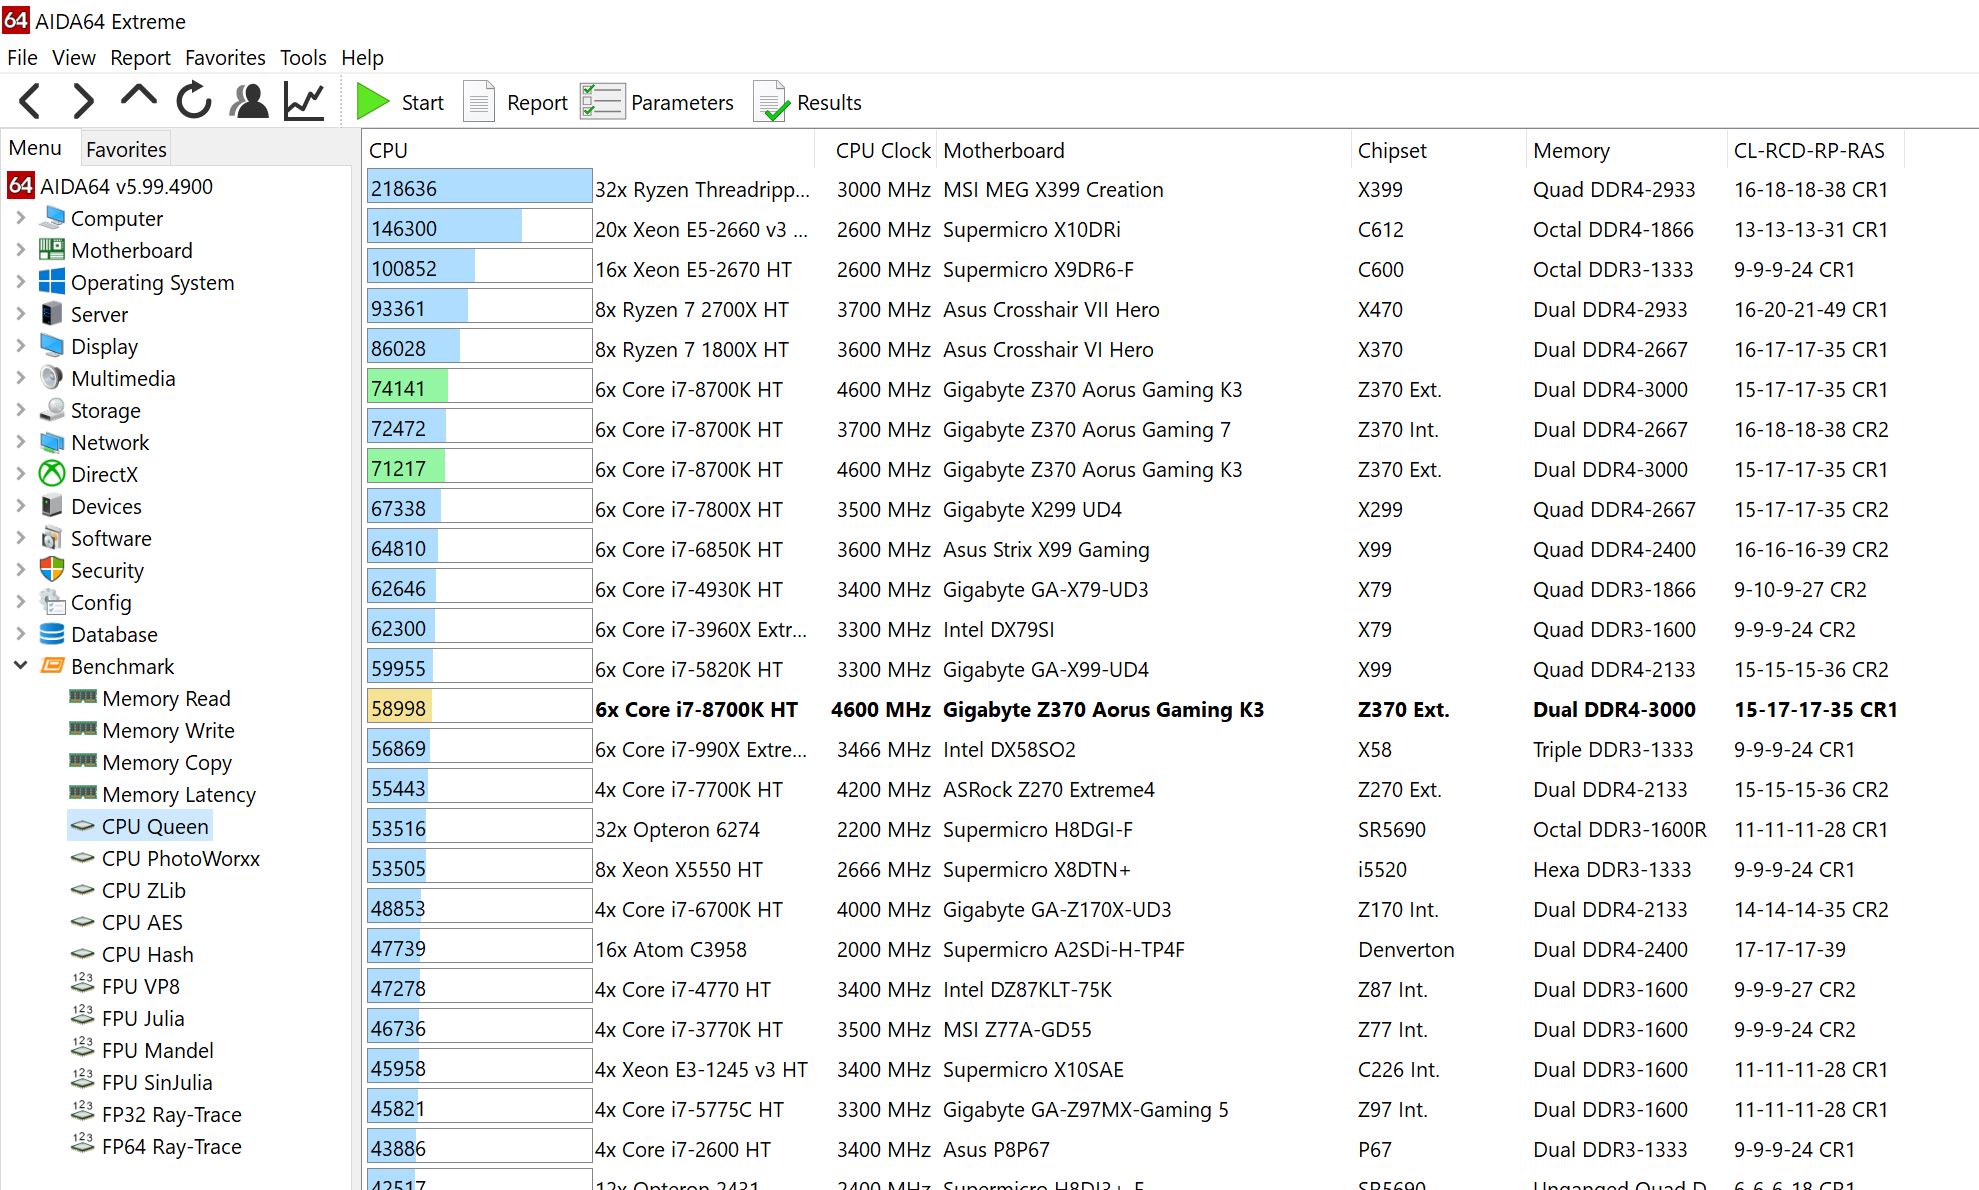Screen dimensions: 1979x1190
Task: Click the Back navigation arrow
Action: [x=30, y=102]
